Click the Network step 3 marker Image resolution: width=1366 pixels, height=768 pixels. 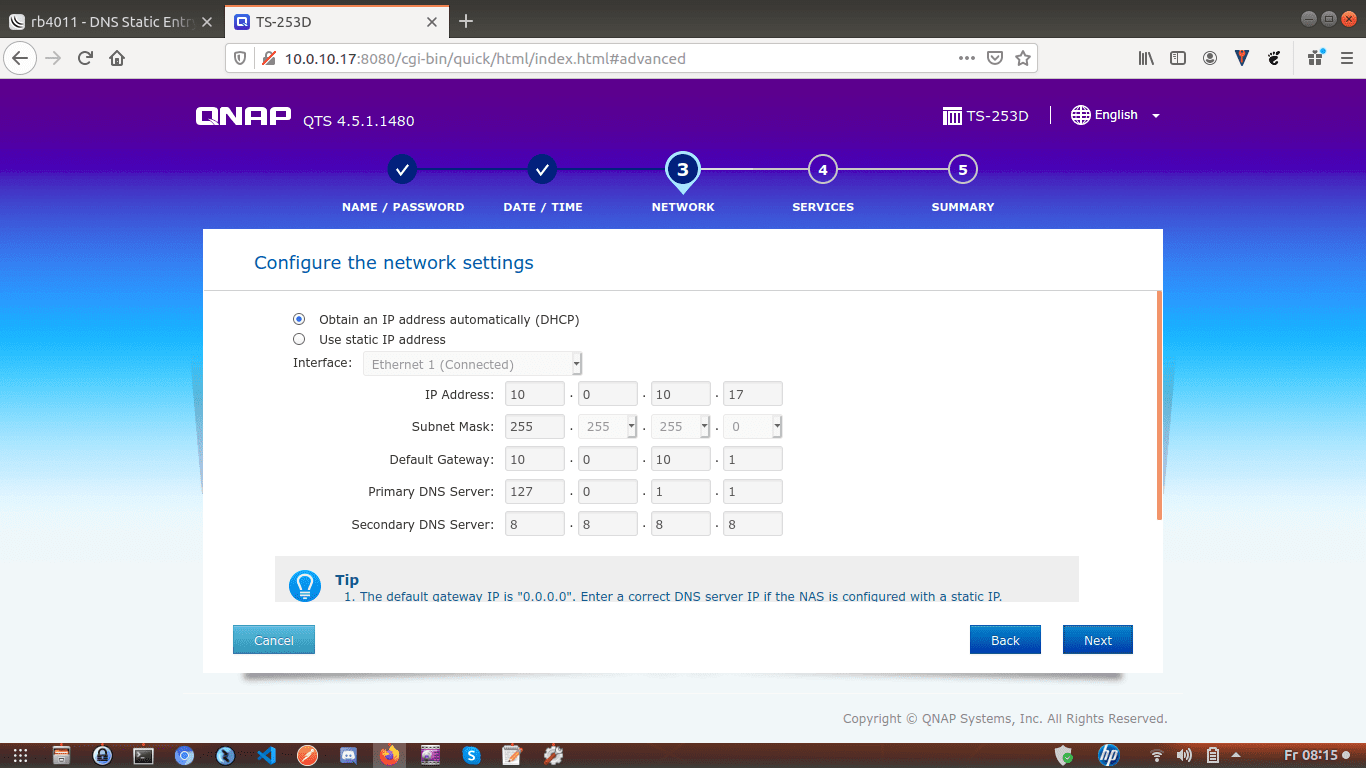click(683, 170)
